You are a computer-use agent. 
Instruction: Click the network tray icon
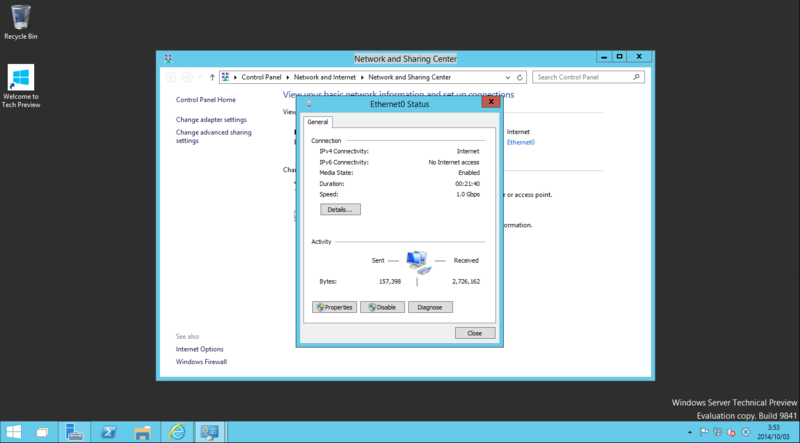[x=718, y=432]
